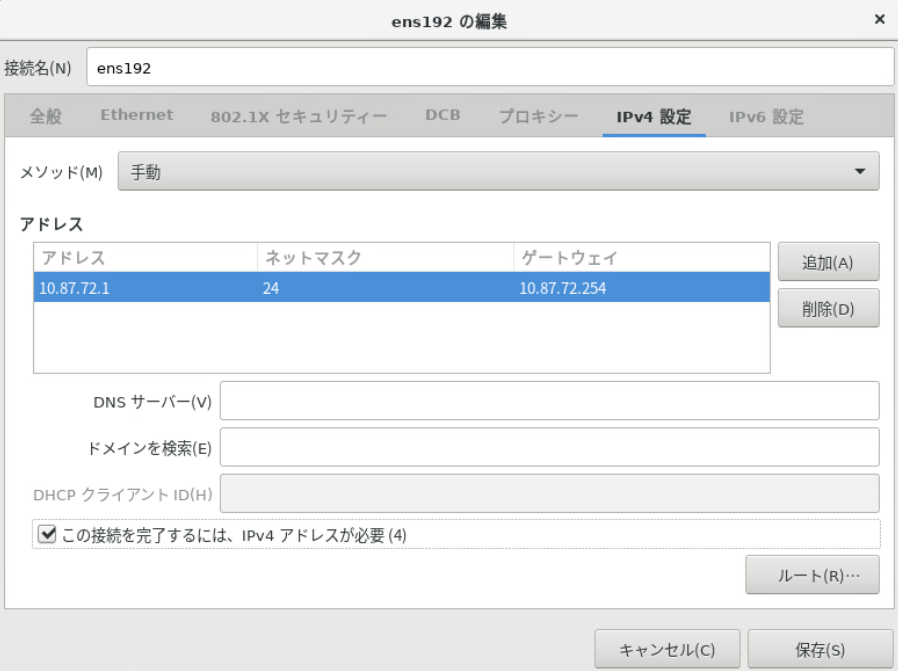Select the DCB tab
This screenshot has height=671, width=898.
point(443,115)
